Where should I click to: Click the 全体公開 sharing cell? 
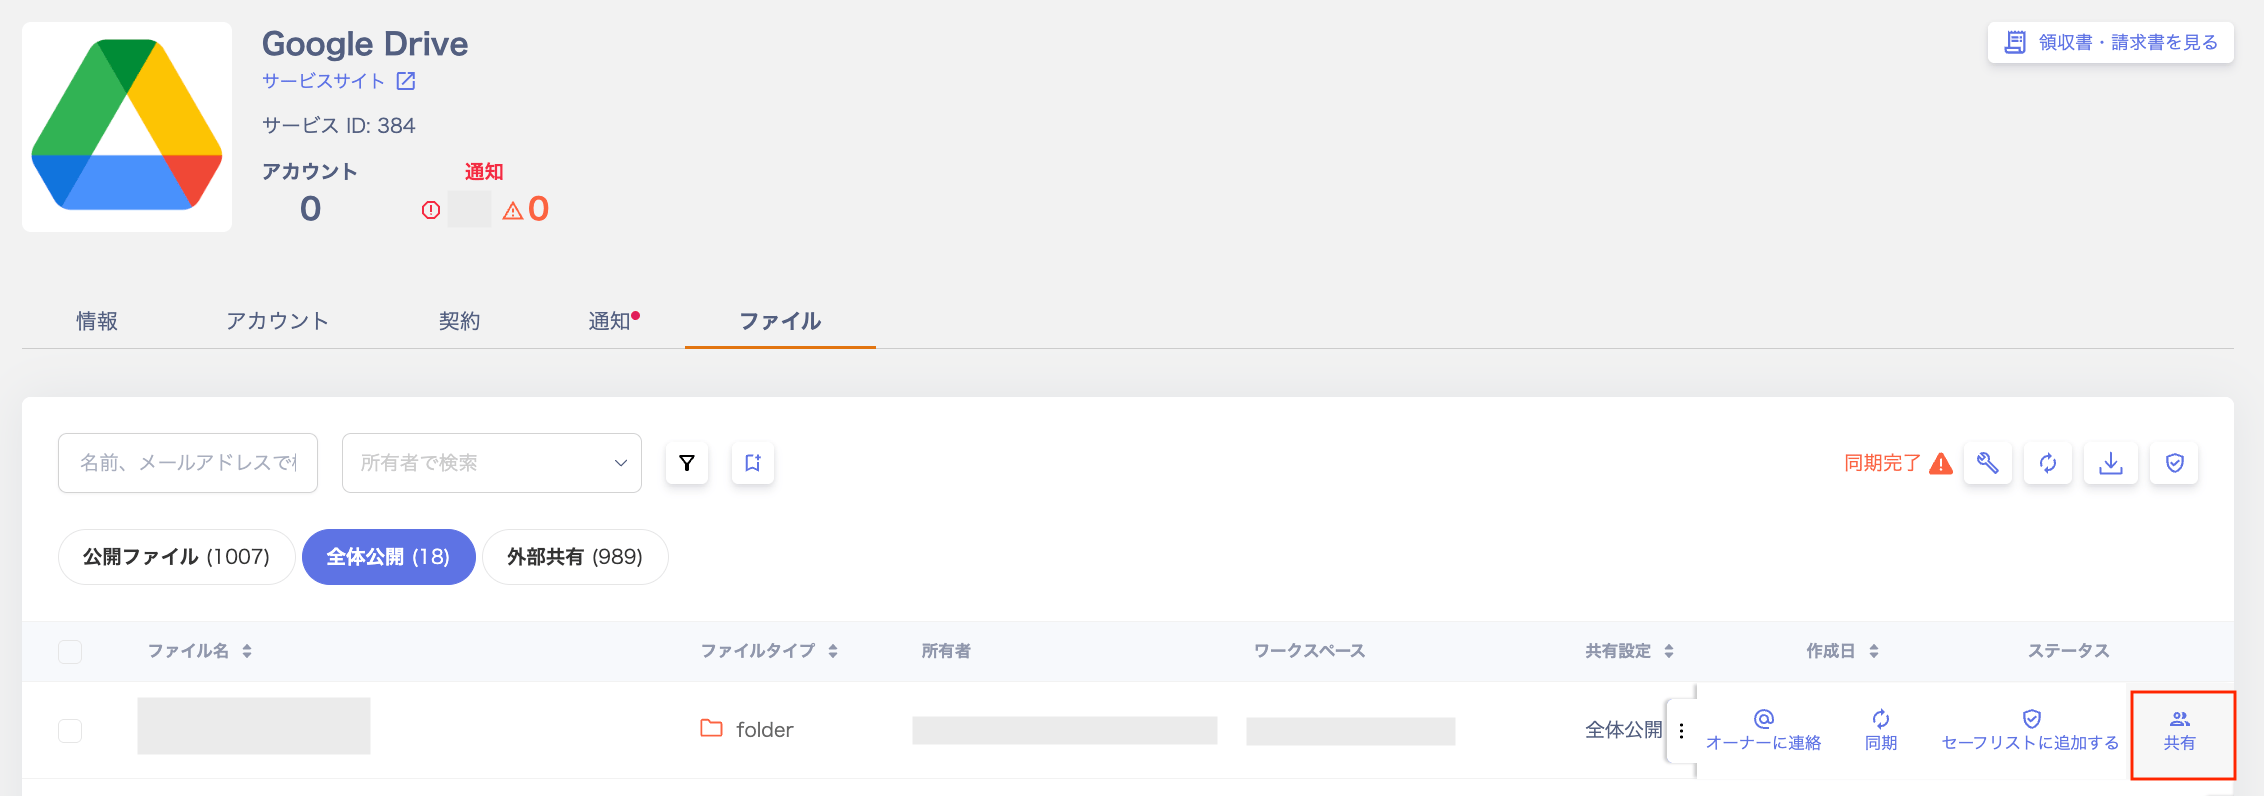click(x=1623, y=730)
